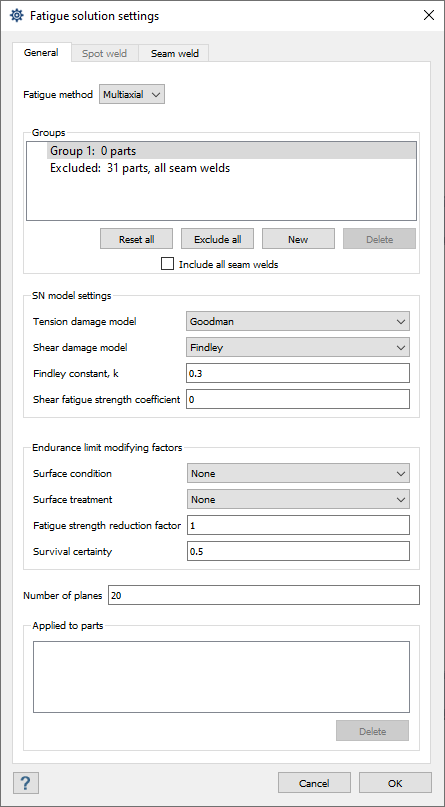Click the gear icon in title bar
The width and height of the screenshot is (445, 807).
[16, 15]
